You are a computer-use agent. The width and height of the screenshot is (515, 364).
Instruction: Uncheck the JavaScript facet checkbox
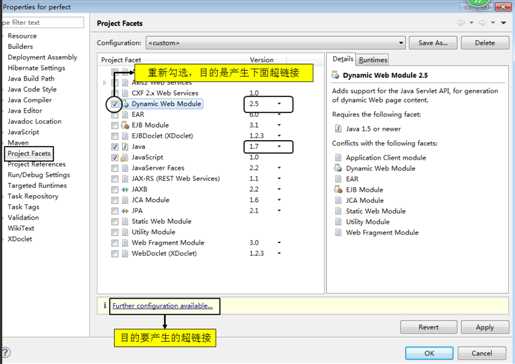(115, 157)
